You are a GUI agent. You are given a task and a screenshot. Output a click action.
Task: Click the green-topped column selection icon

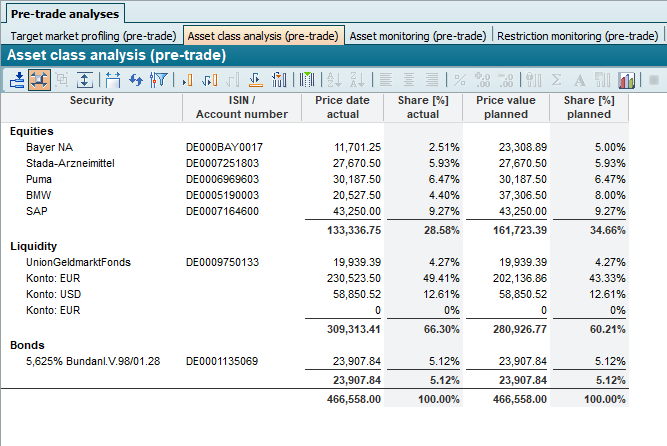coord(307,80)
